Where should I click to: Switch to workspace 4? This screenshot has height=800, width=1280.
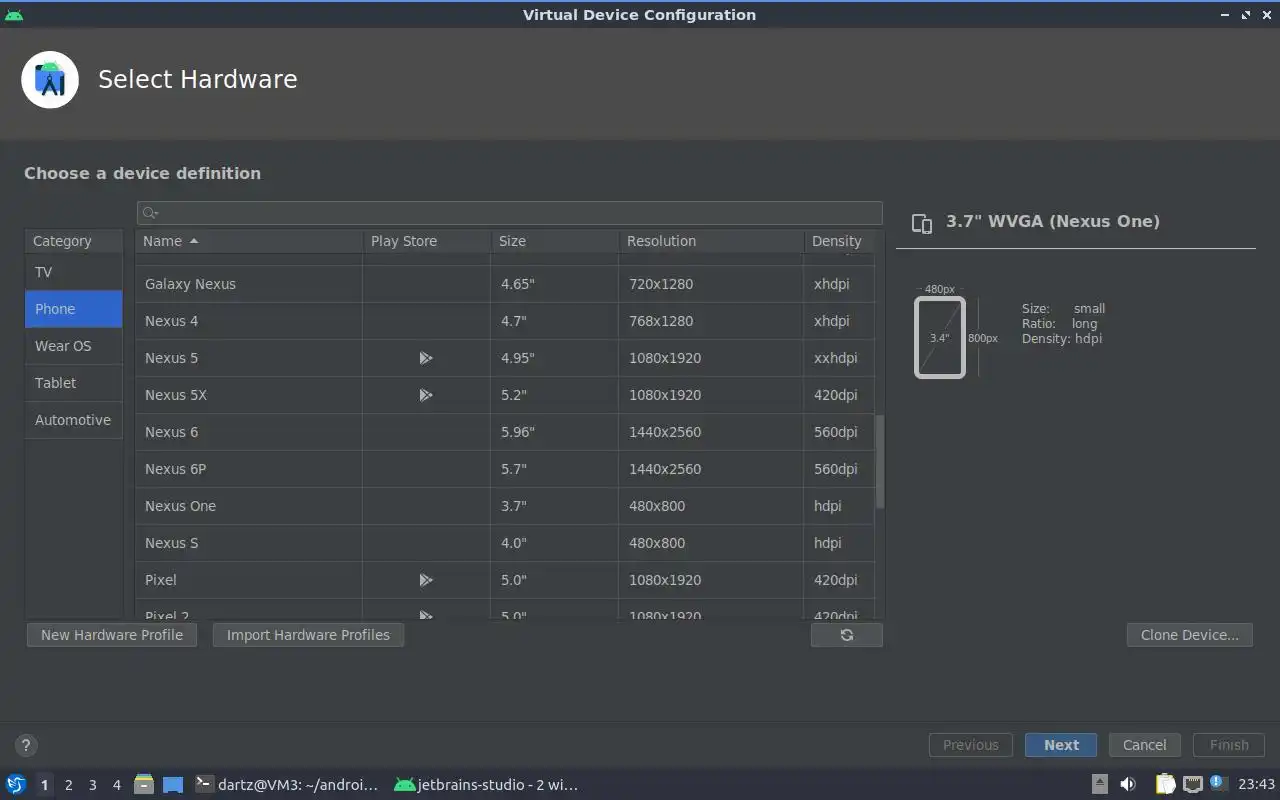(x=116, y=785)
